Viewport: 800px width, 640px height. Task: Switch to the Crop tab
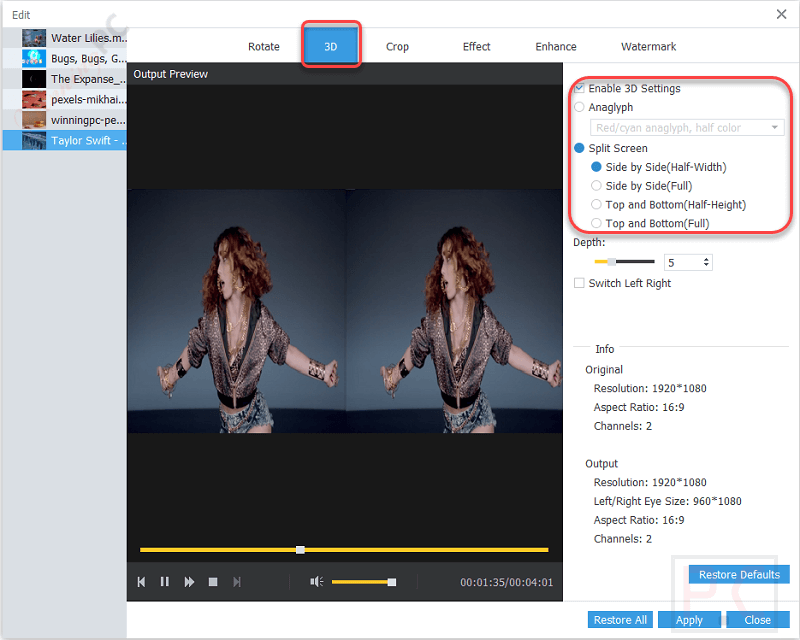[397, 46]
